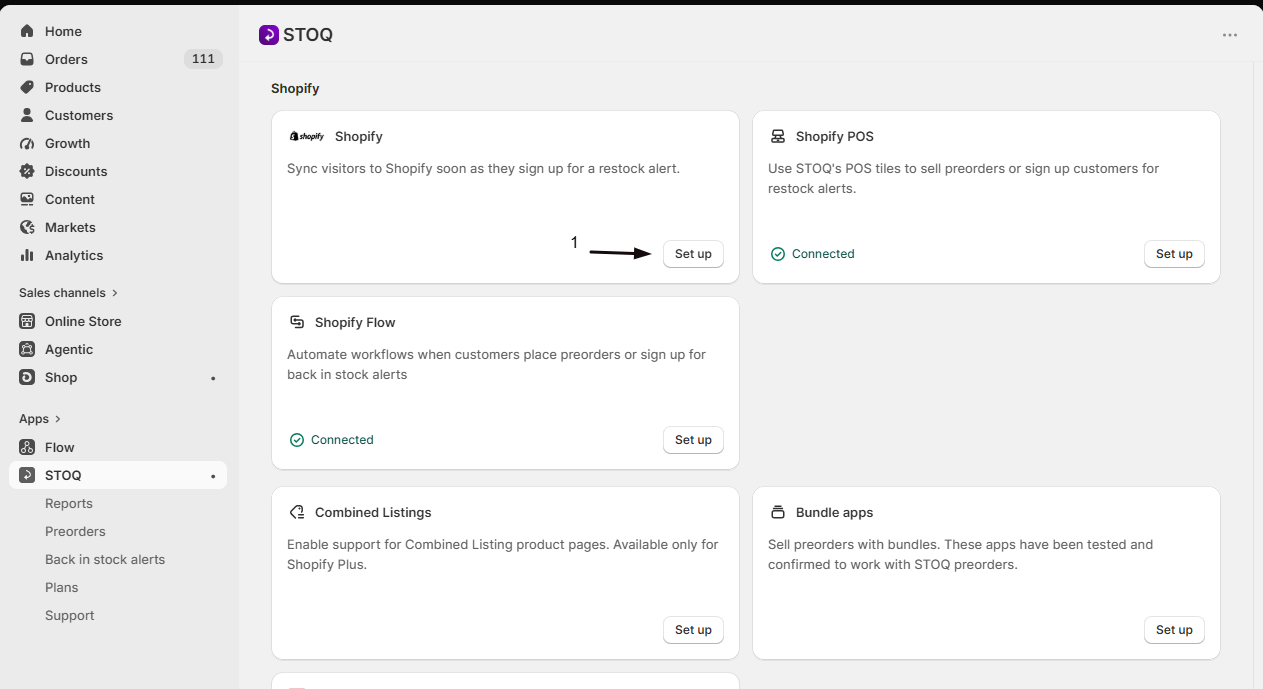Screen dimensions: 1263x689
Task: Click Set up on Shopify Flow card
Action: pos(693,440)
